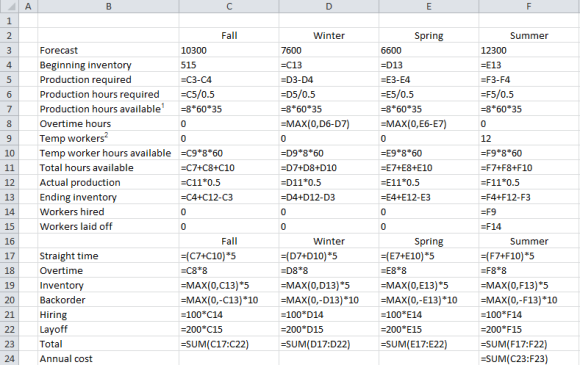Select Fall beginning inventory 515
This screenshot has height=365, width=580.
[x=229, y=65]
